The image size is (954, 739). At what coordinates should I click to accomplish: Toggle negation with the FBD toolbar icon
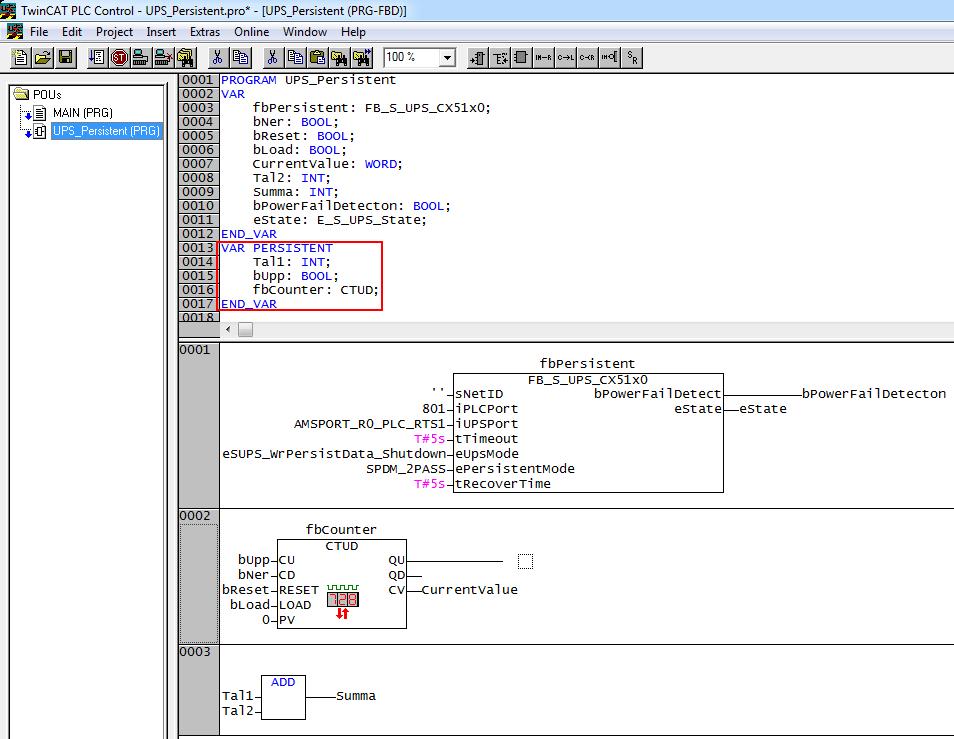pos(609,58)
